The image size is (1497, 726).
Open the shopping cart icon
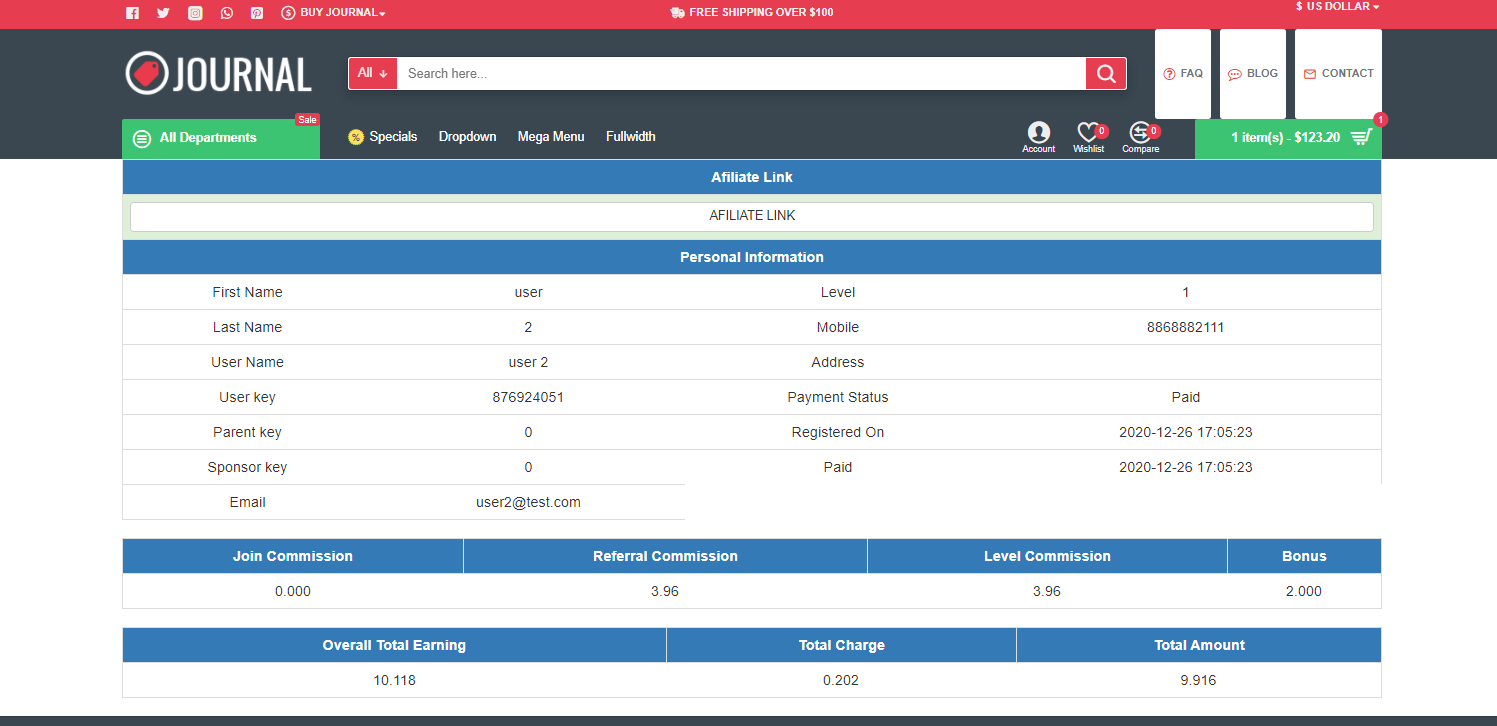pyautogui.click(x=1360, y=136)
